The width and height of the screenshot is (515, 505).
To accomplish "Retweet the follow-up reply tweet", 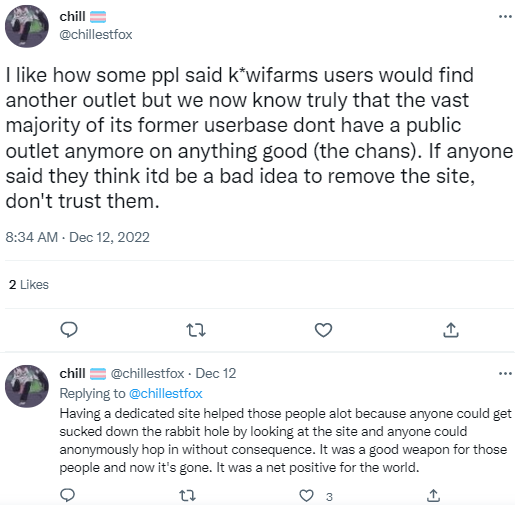I will click(188, 496).
